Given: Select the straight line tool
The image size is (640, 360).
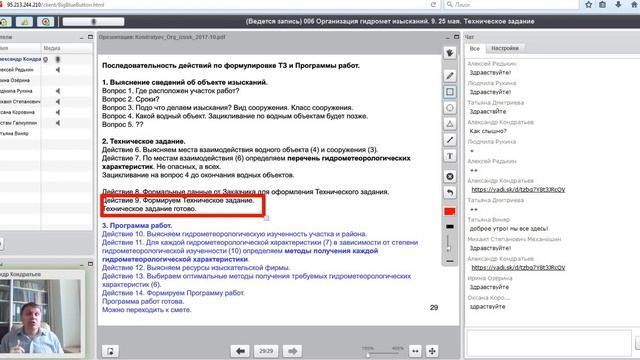Looking at the screenshot, I should point(450,140).
